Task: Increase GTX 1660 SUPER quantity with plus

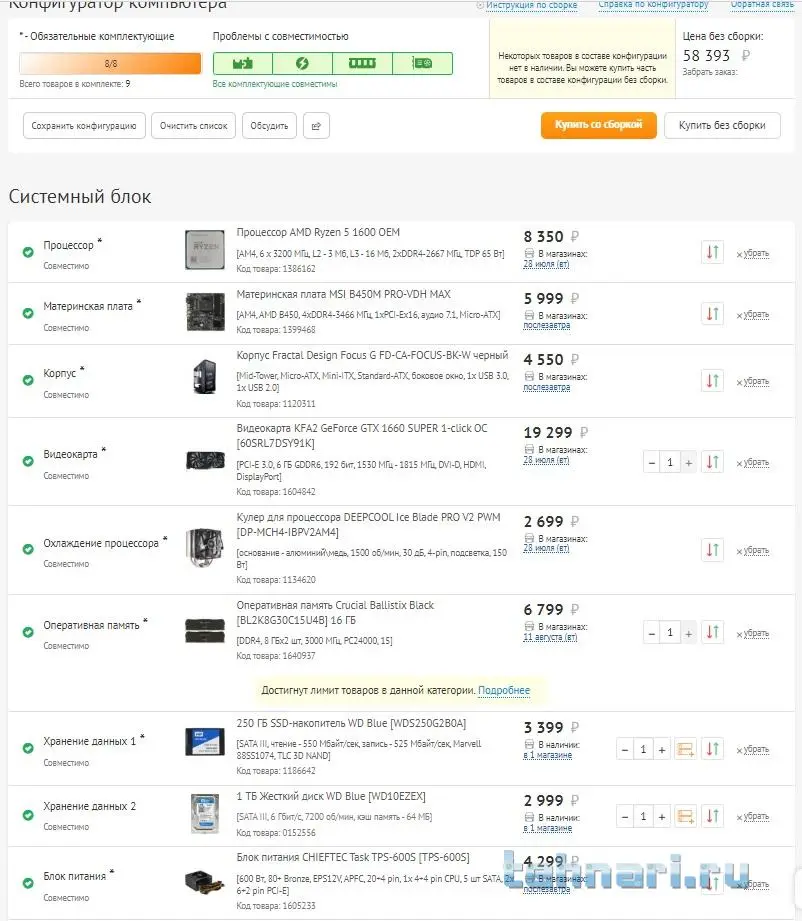Action: pos(689,463)
